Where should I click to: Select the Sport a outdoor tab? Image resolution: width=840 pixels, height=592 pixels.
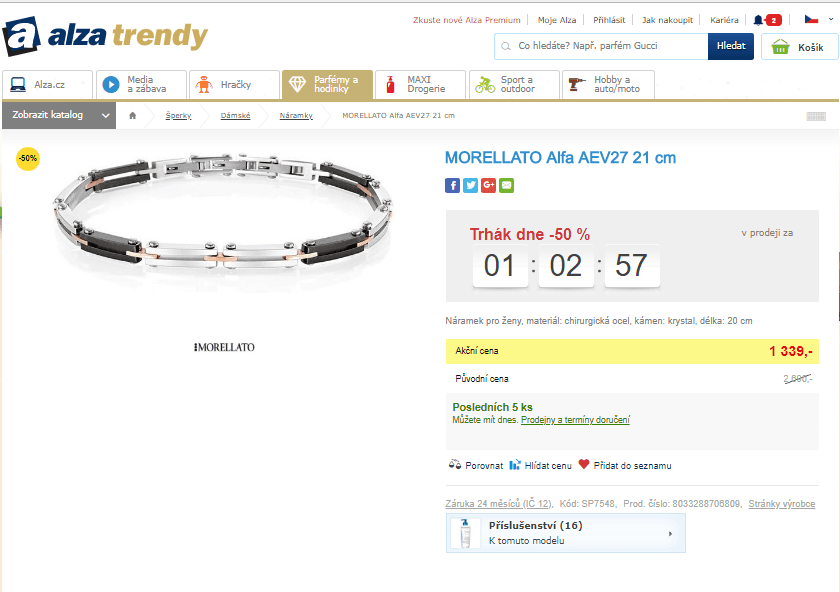click(x=514, y=85)
